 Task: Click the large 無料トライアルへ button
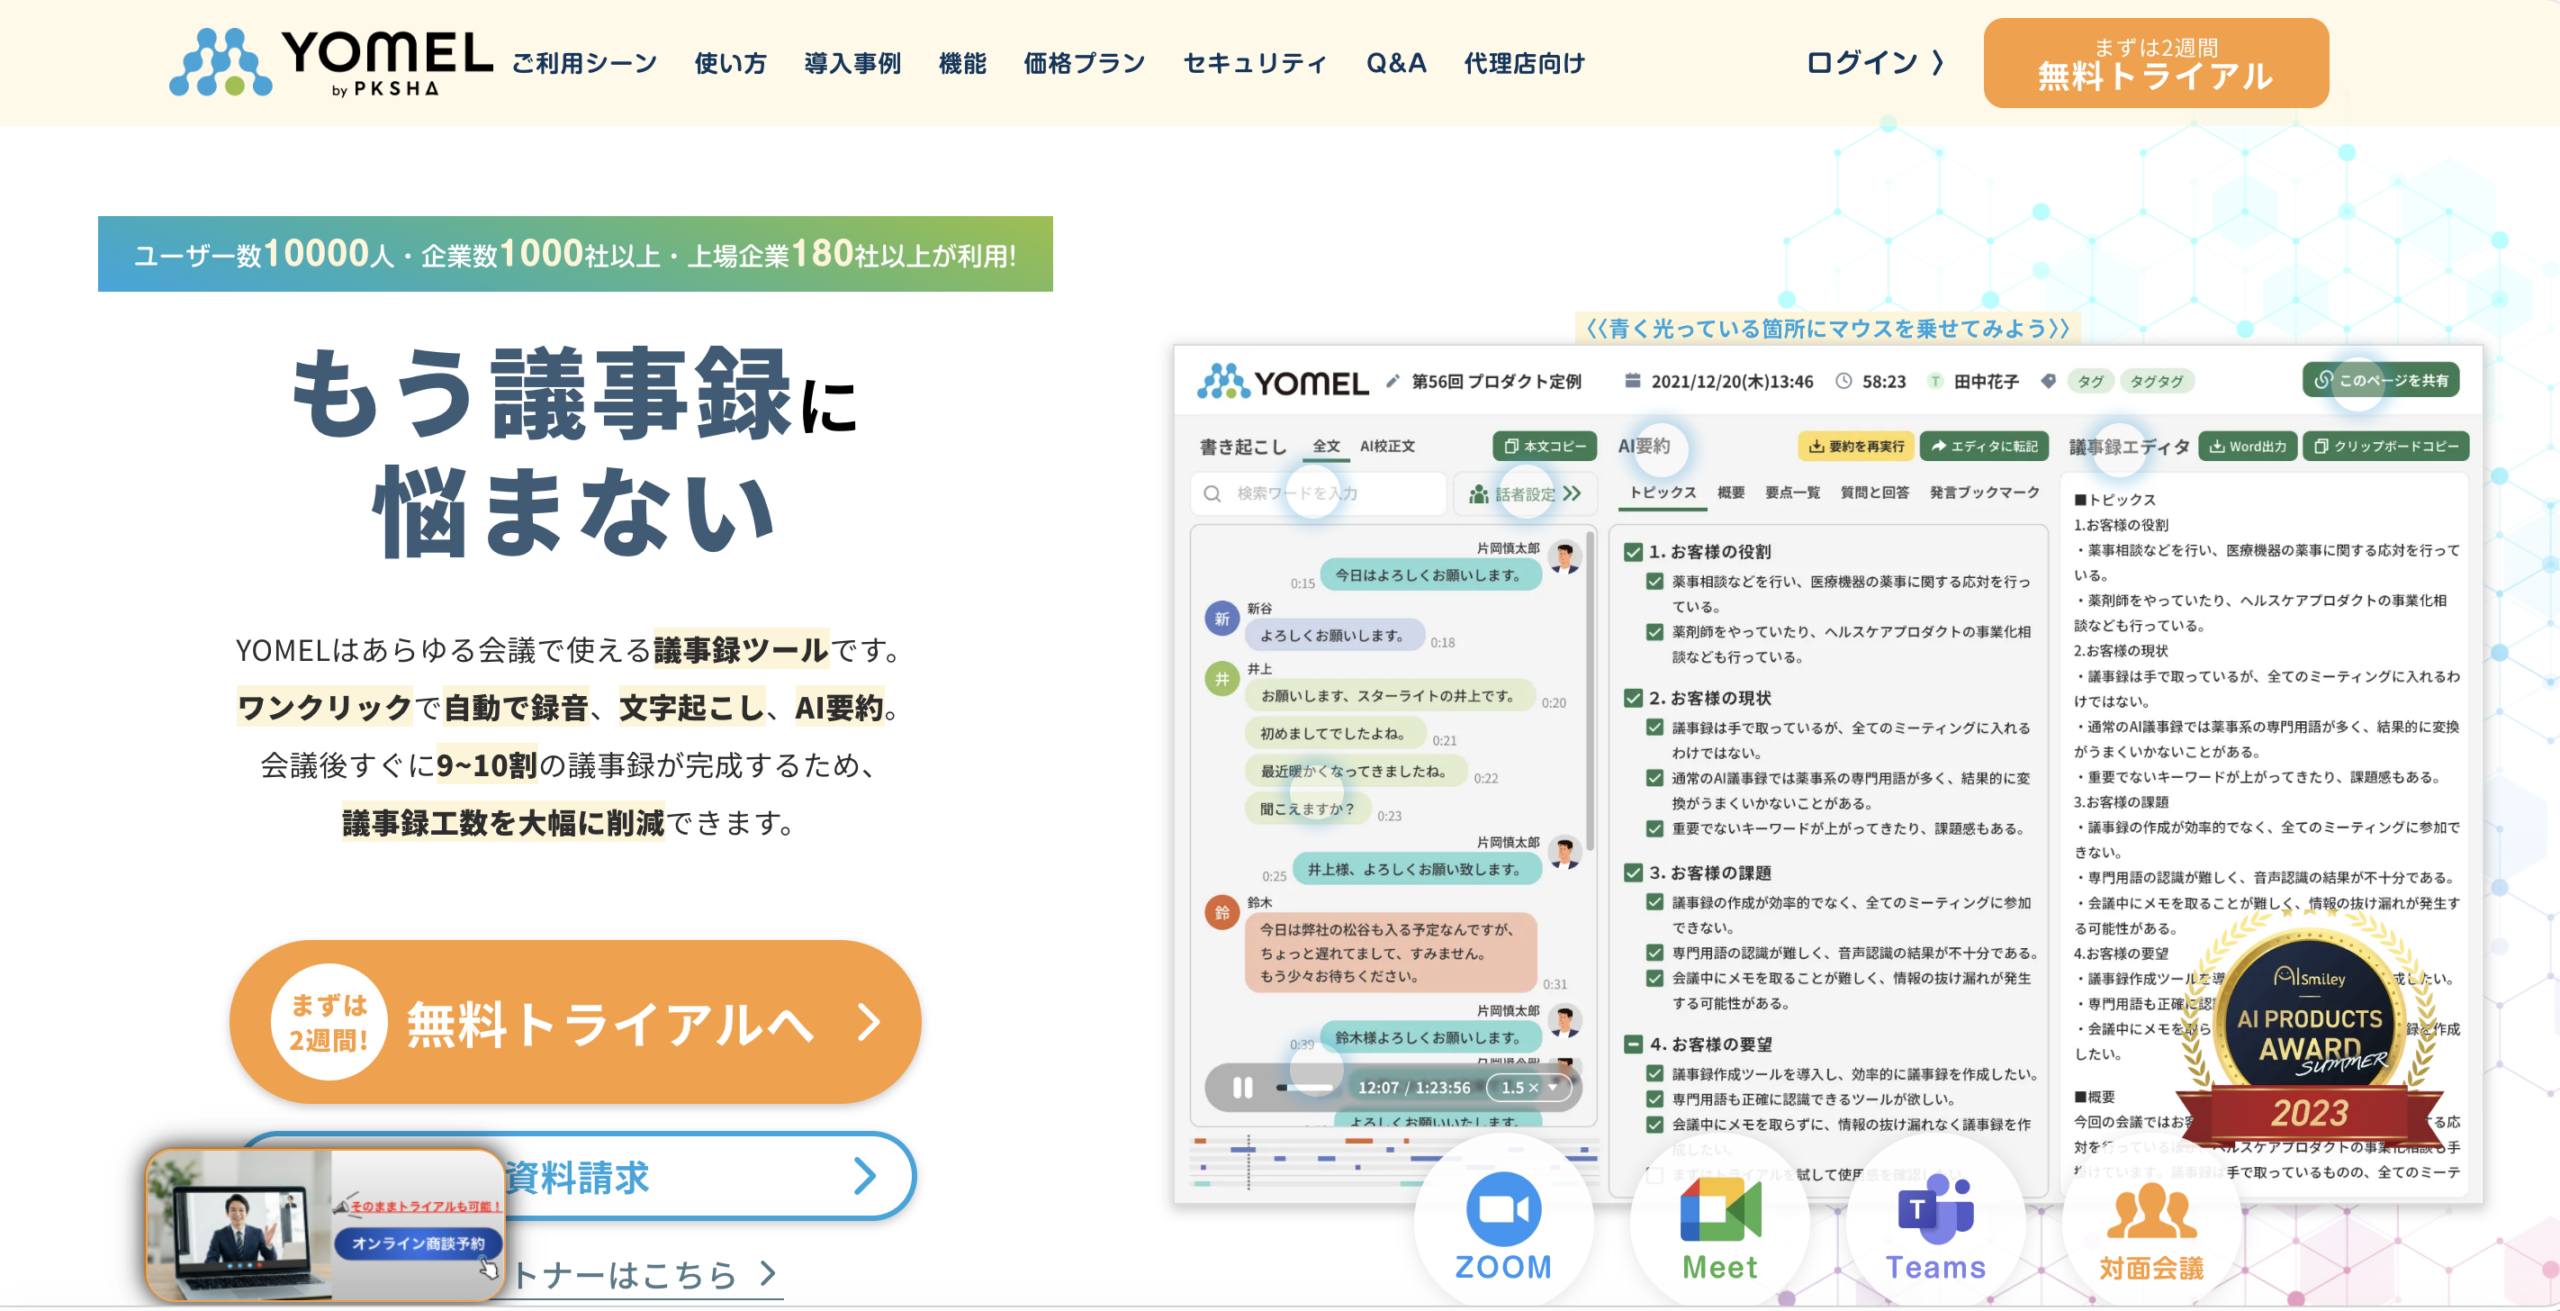point(575,1022)
